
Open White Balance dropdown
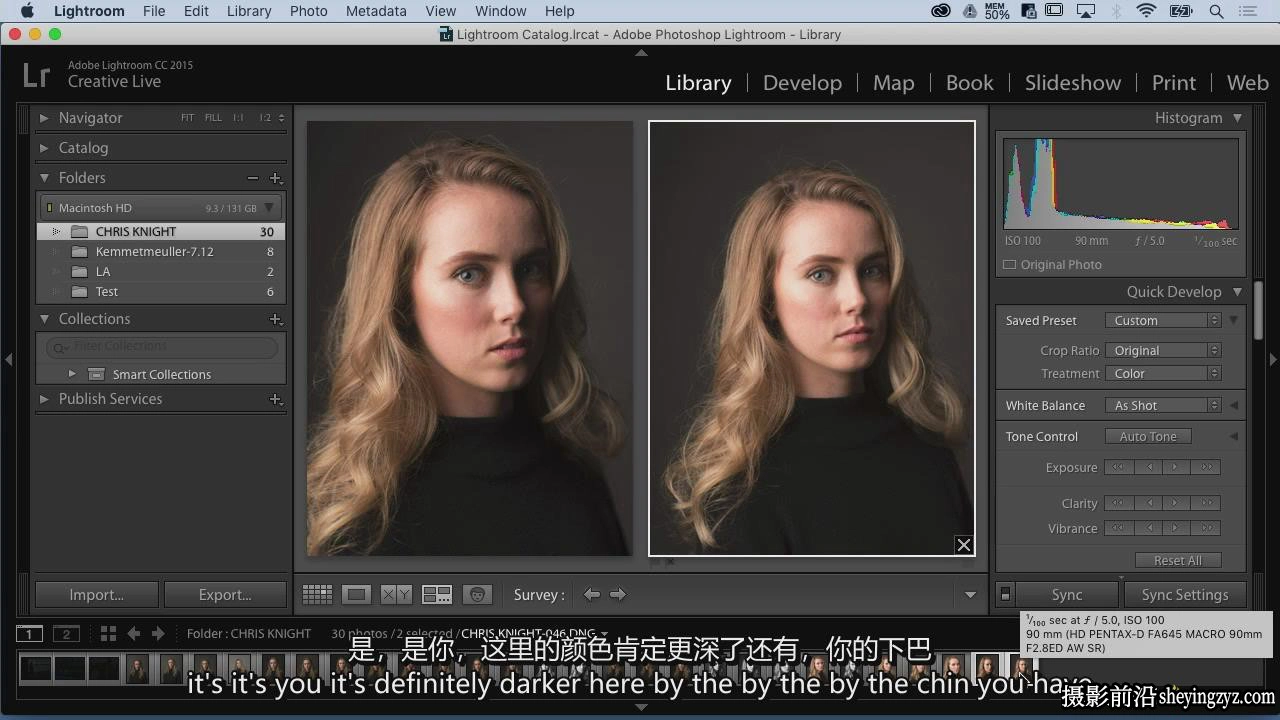[x=1163, y=406]
